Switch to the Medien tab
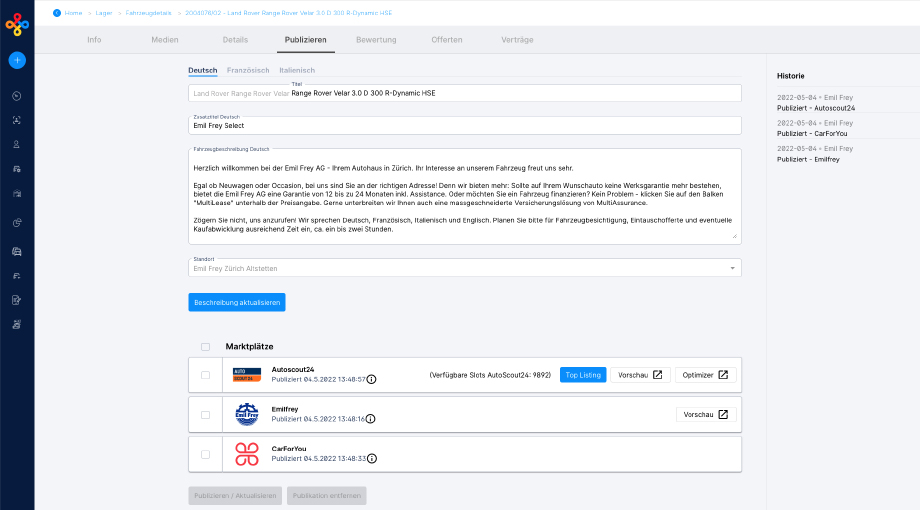Image resolution: width=920 pixels, height=510 pixels. pyautogui.click(x=165, y=40)
